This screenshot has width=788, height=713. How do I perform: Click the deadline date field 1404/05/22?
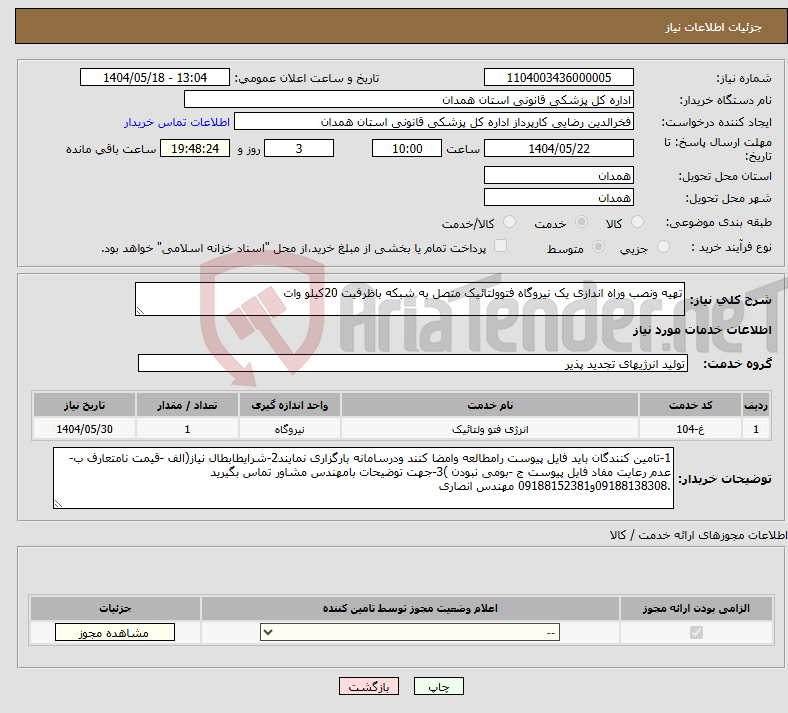(x=559, y=148)
